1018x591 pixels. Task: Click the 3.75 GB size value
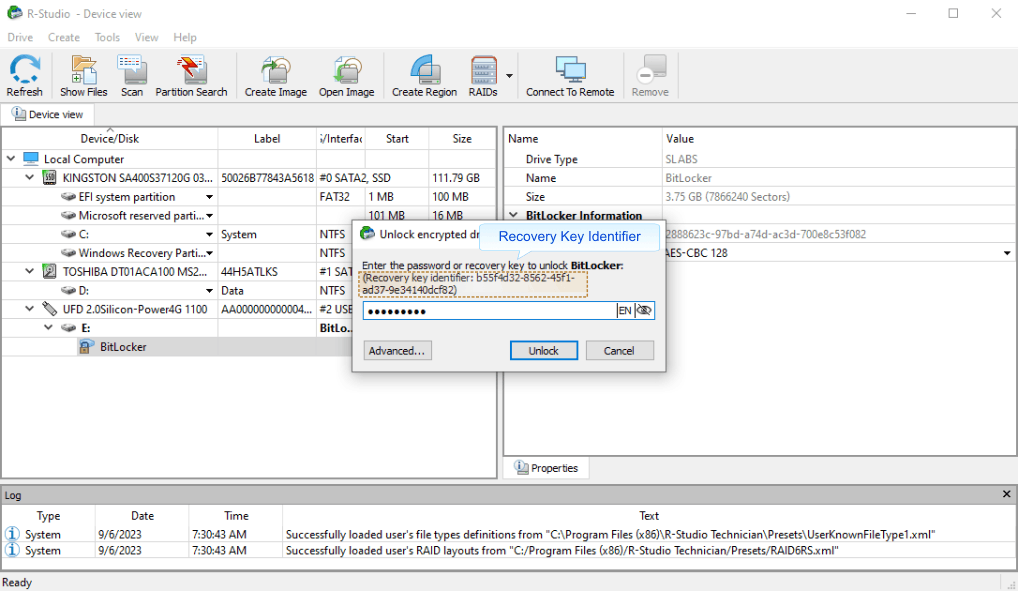tap(727, 196)
